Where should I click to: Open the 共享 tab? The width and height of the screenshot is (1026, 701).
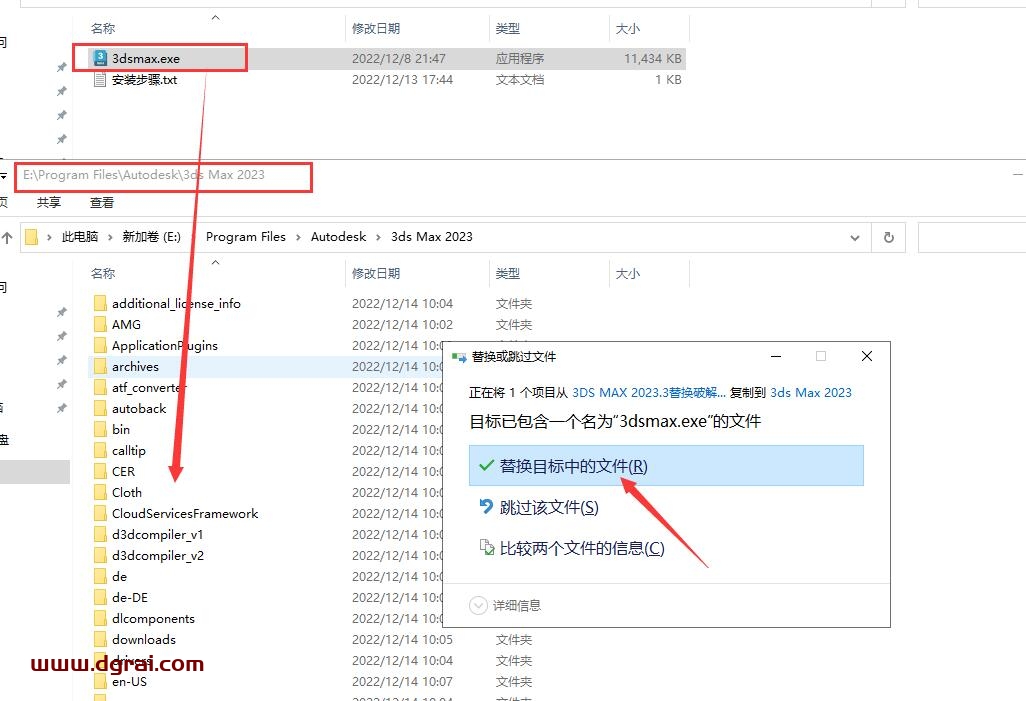pos(49,202)
